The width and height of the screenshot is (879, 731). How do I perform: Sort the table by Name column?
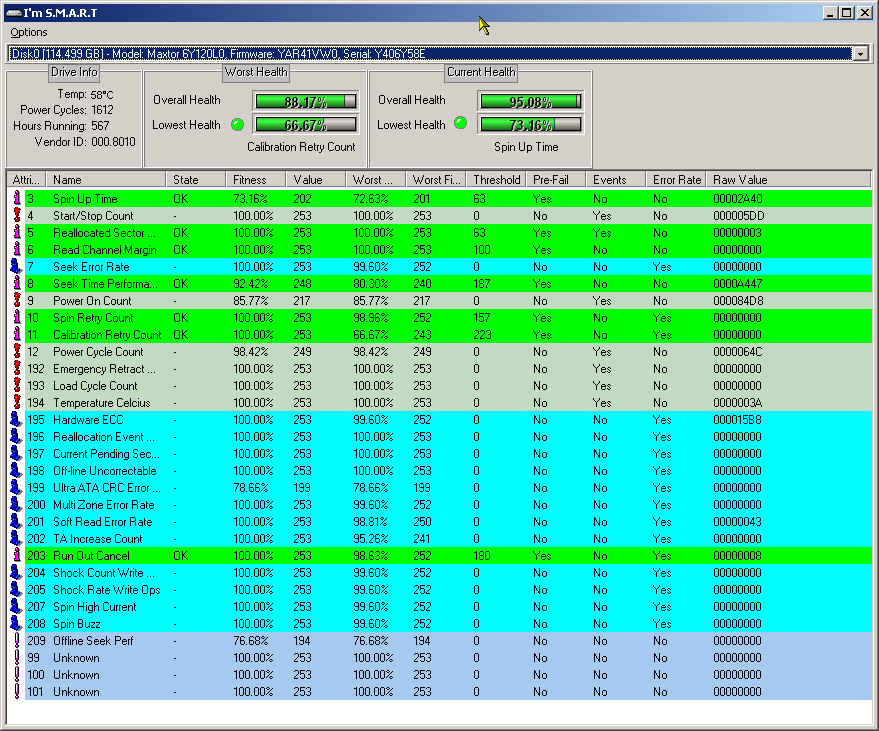[x=106, y=179]
